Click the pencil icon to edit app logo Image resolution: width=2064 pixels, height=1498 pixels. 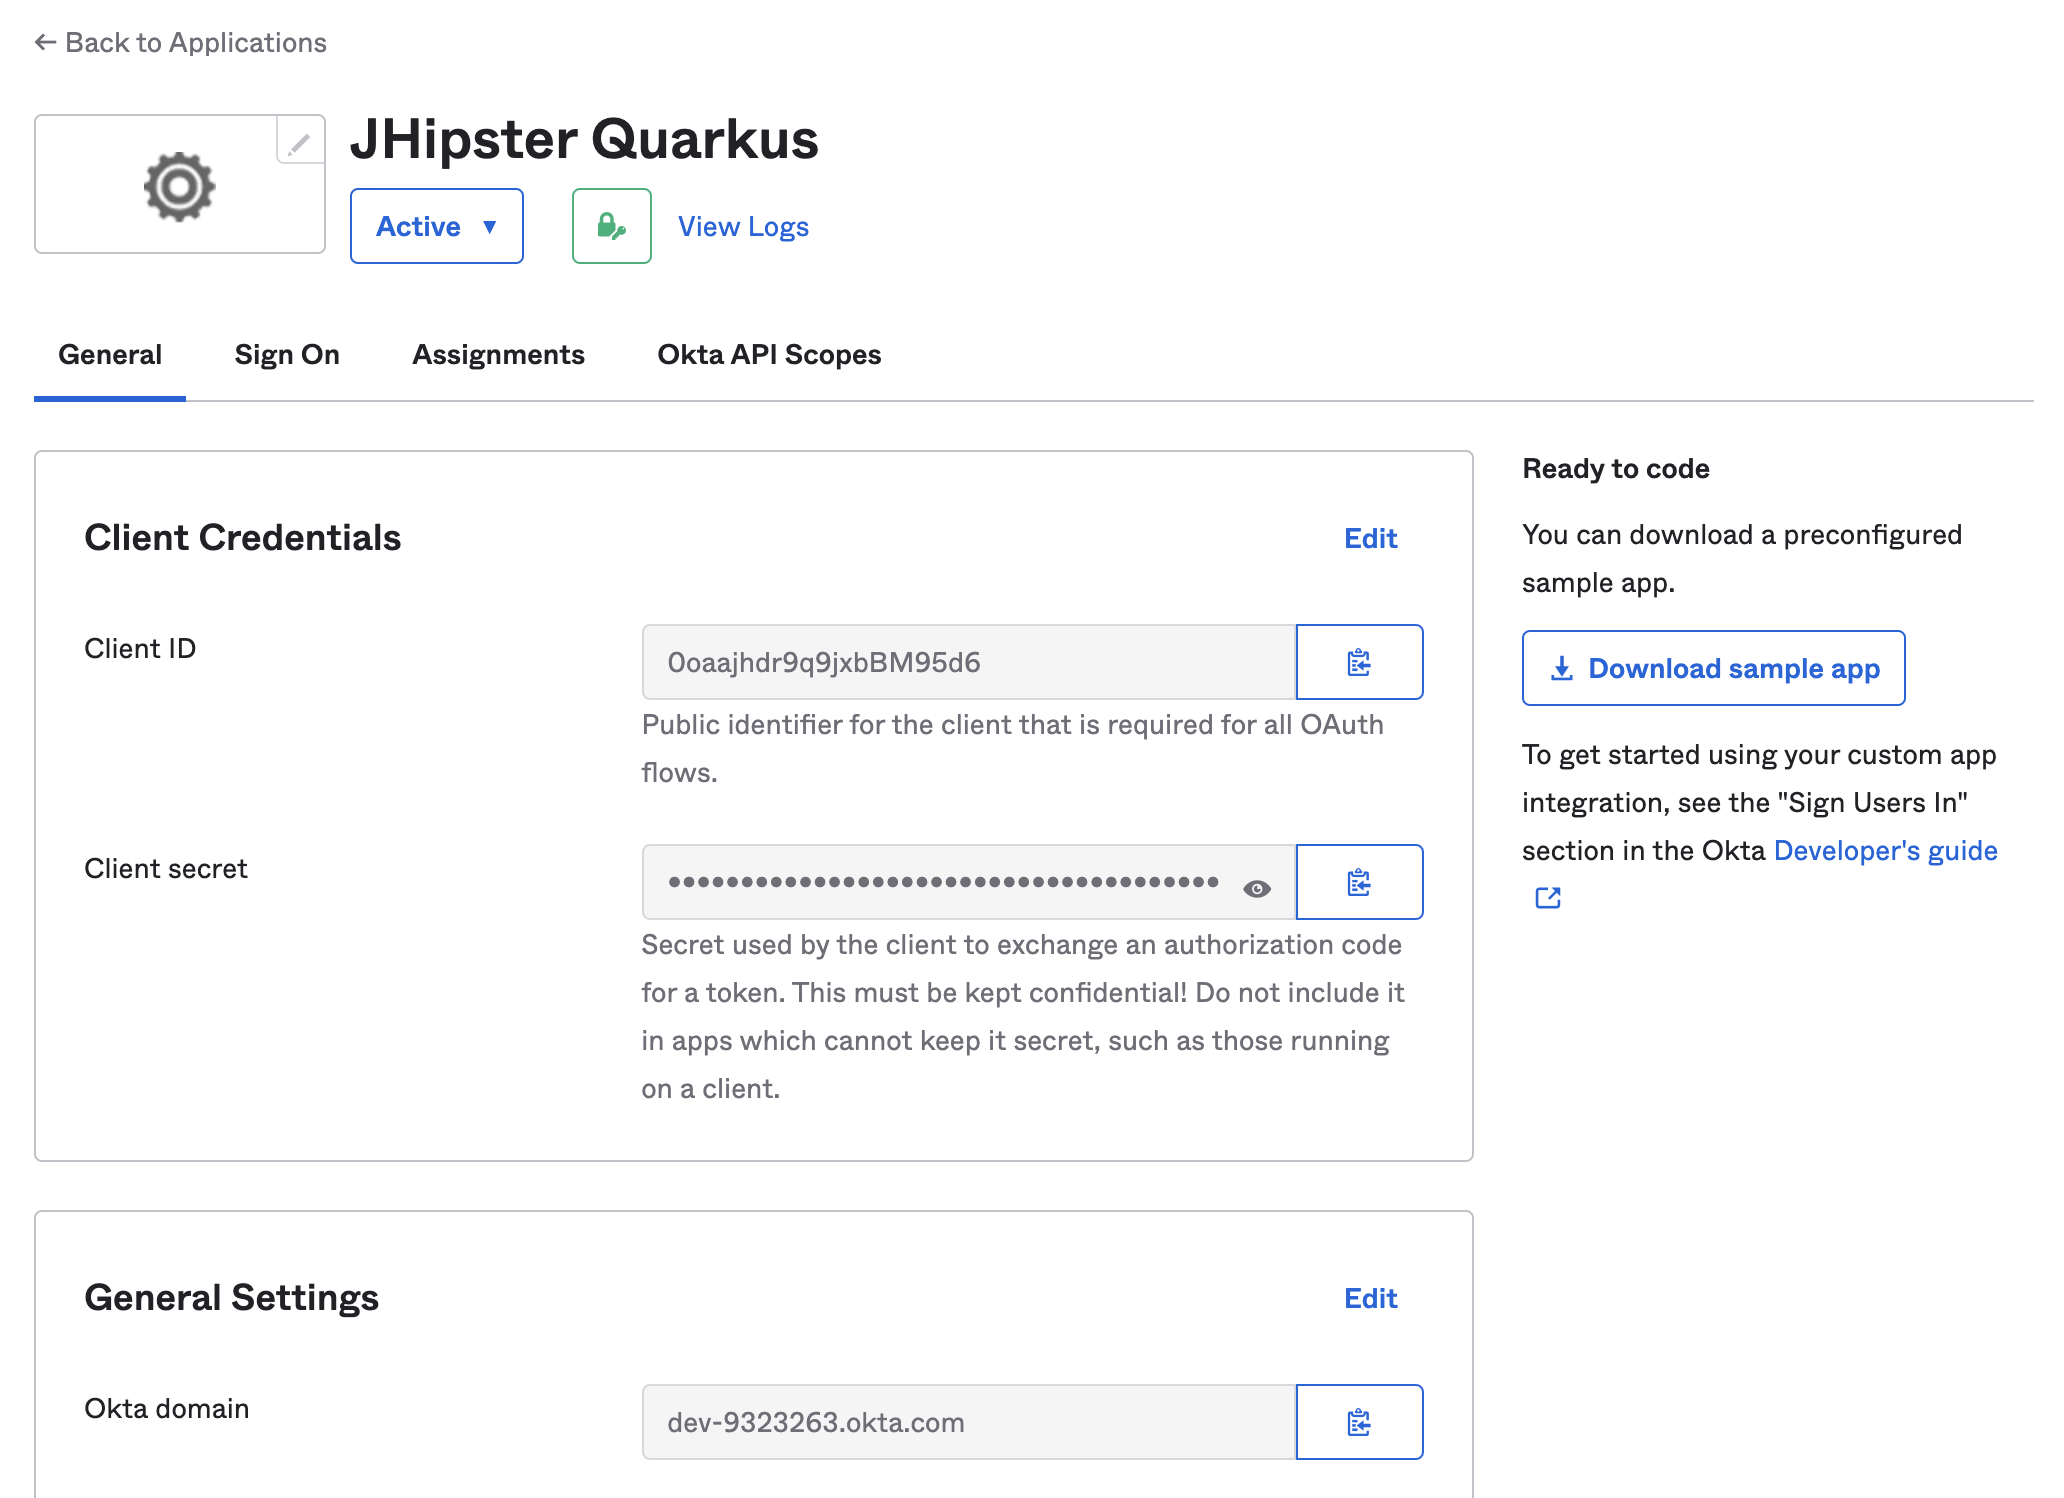tap(299, 143)
